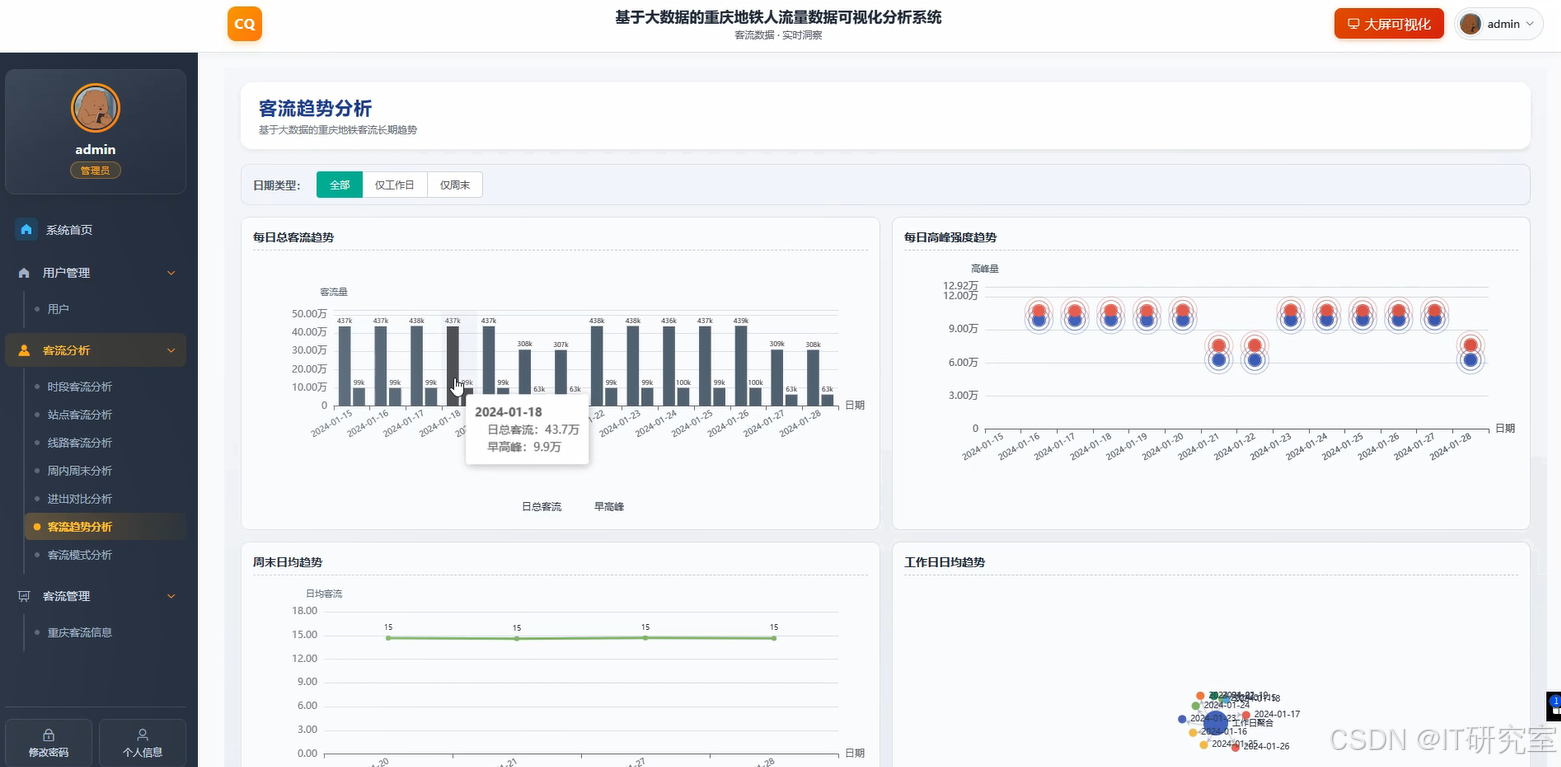This screenshot has width=1561, height=767.
Task: Select the 仅周末 date type option
Action: [455, 185]
